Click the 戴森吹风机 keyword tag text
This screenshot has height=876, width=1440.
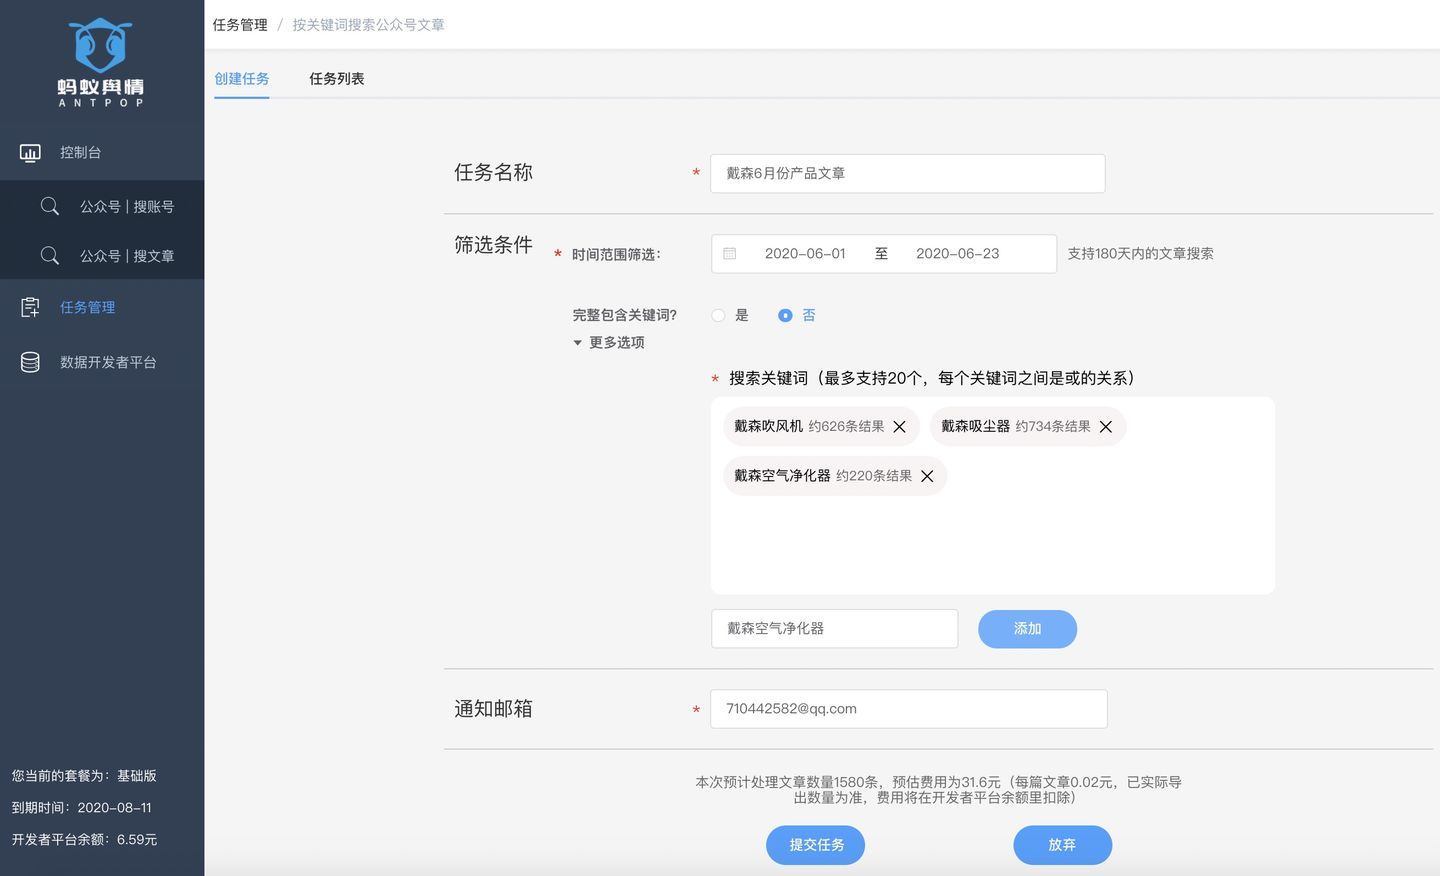[768, 426]
